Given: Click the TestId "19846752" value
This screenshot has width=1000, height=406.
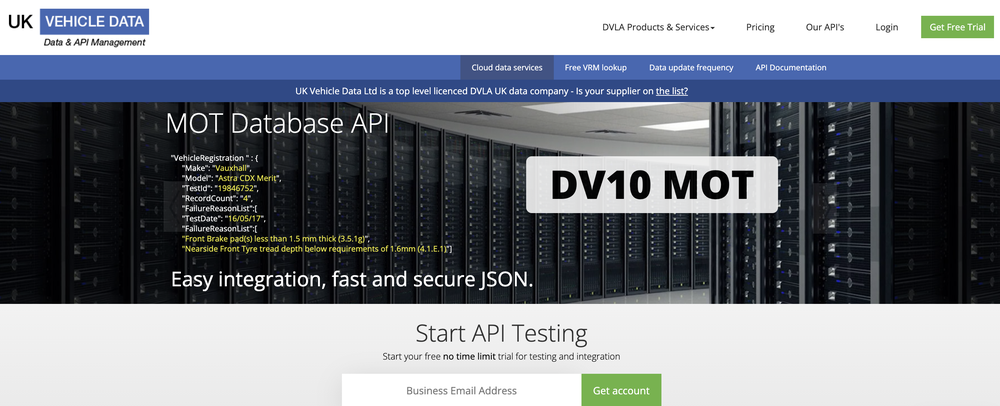Looking at the screenshot, I should (x=235, y=189).
